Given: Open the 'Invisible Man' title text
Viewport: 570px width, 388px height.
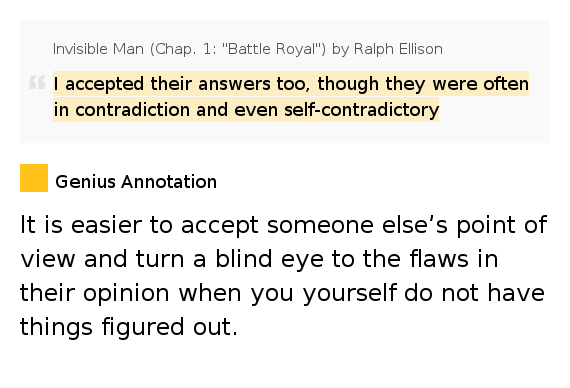Looking at the screenshot, I should pyautogui.click(x=99, y=49).
